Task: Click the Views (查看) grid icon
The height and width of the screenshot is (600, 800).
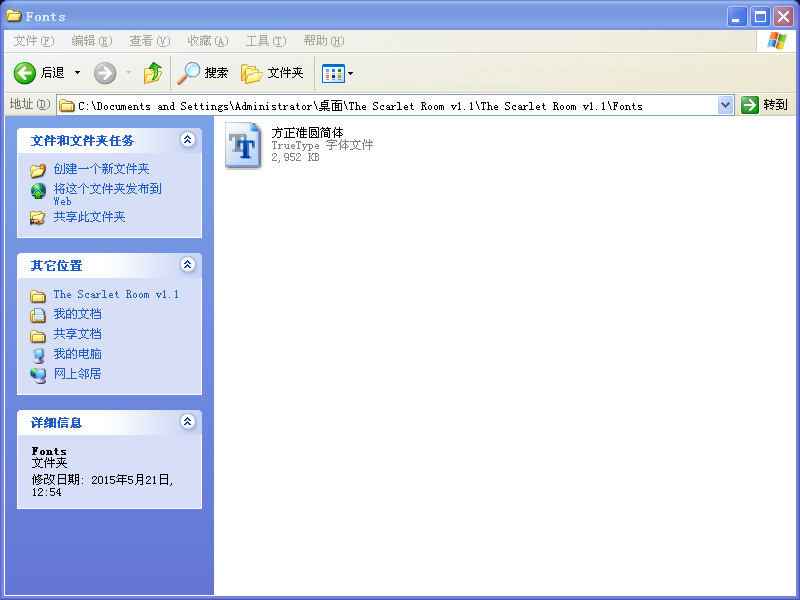Action: tap(334, 73)
